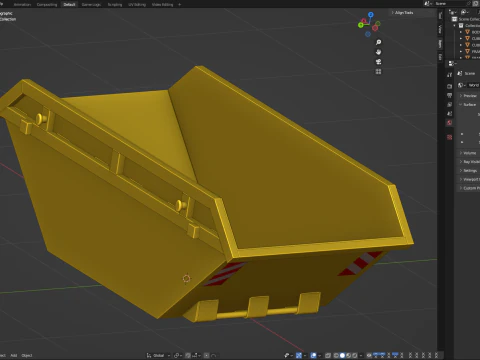Image resolution: width=480 pixels, height=360 pixels.
Task: Expand the Ray Visibility panel
Action: point(469,162)
